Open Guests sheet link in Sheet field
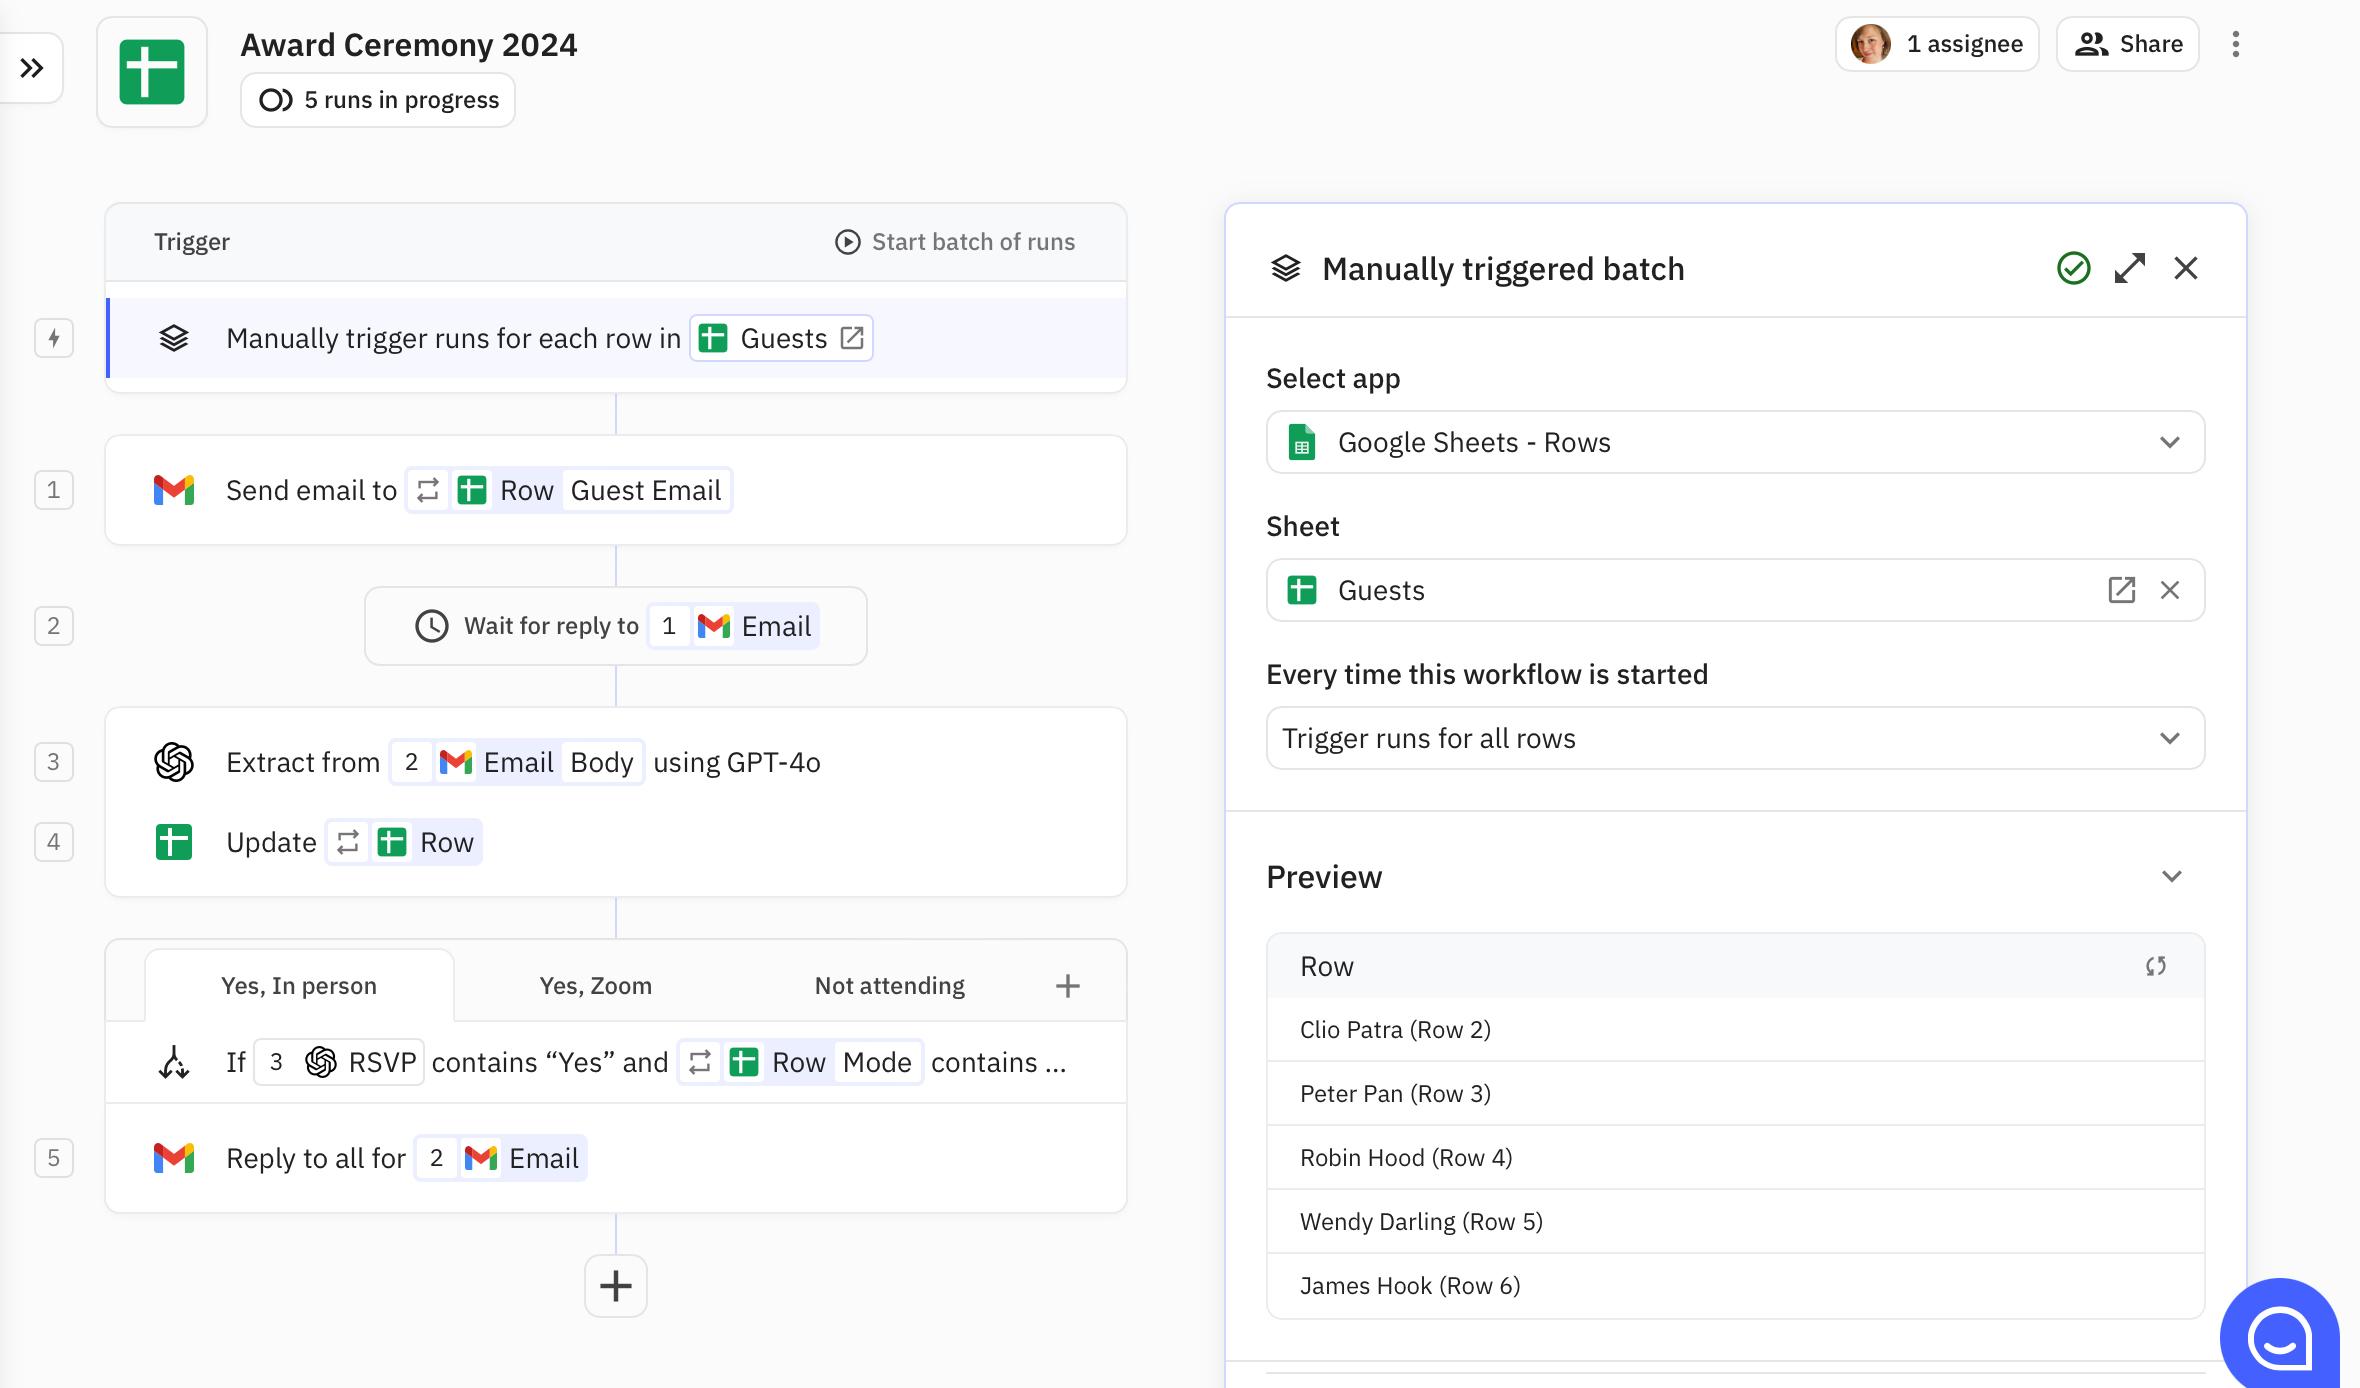Screen dimensions: 2360x1388 (x=2121, y=590)
